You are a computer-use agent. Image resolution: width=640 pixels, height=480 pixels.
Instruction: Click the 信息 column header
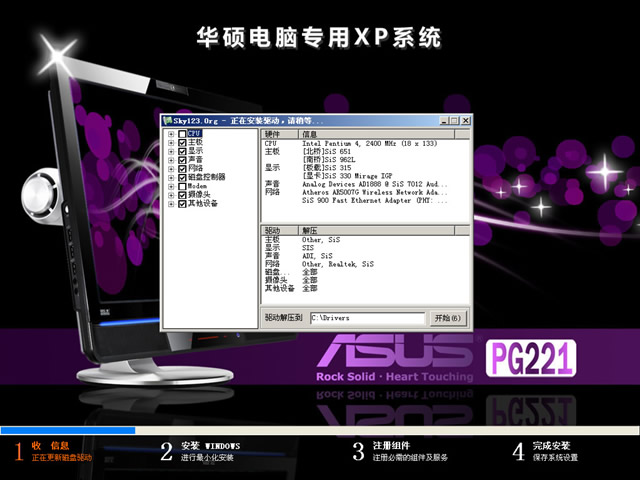[x=376, y=134]
